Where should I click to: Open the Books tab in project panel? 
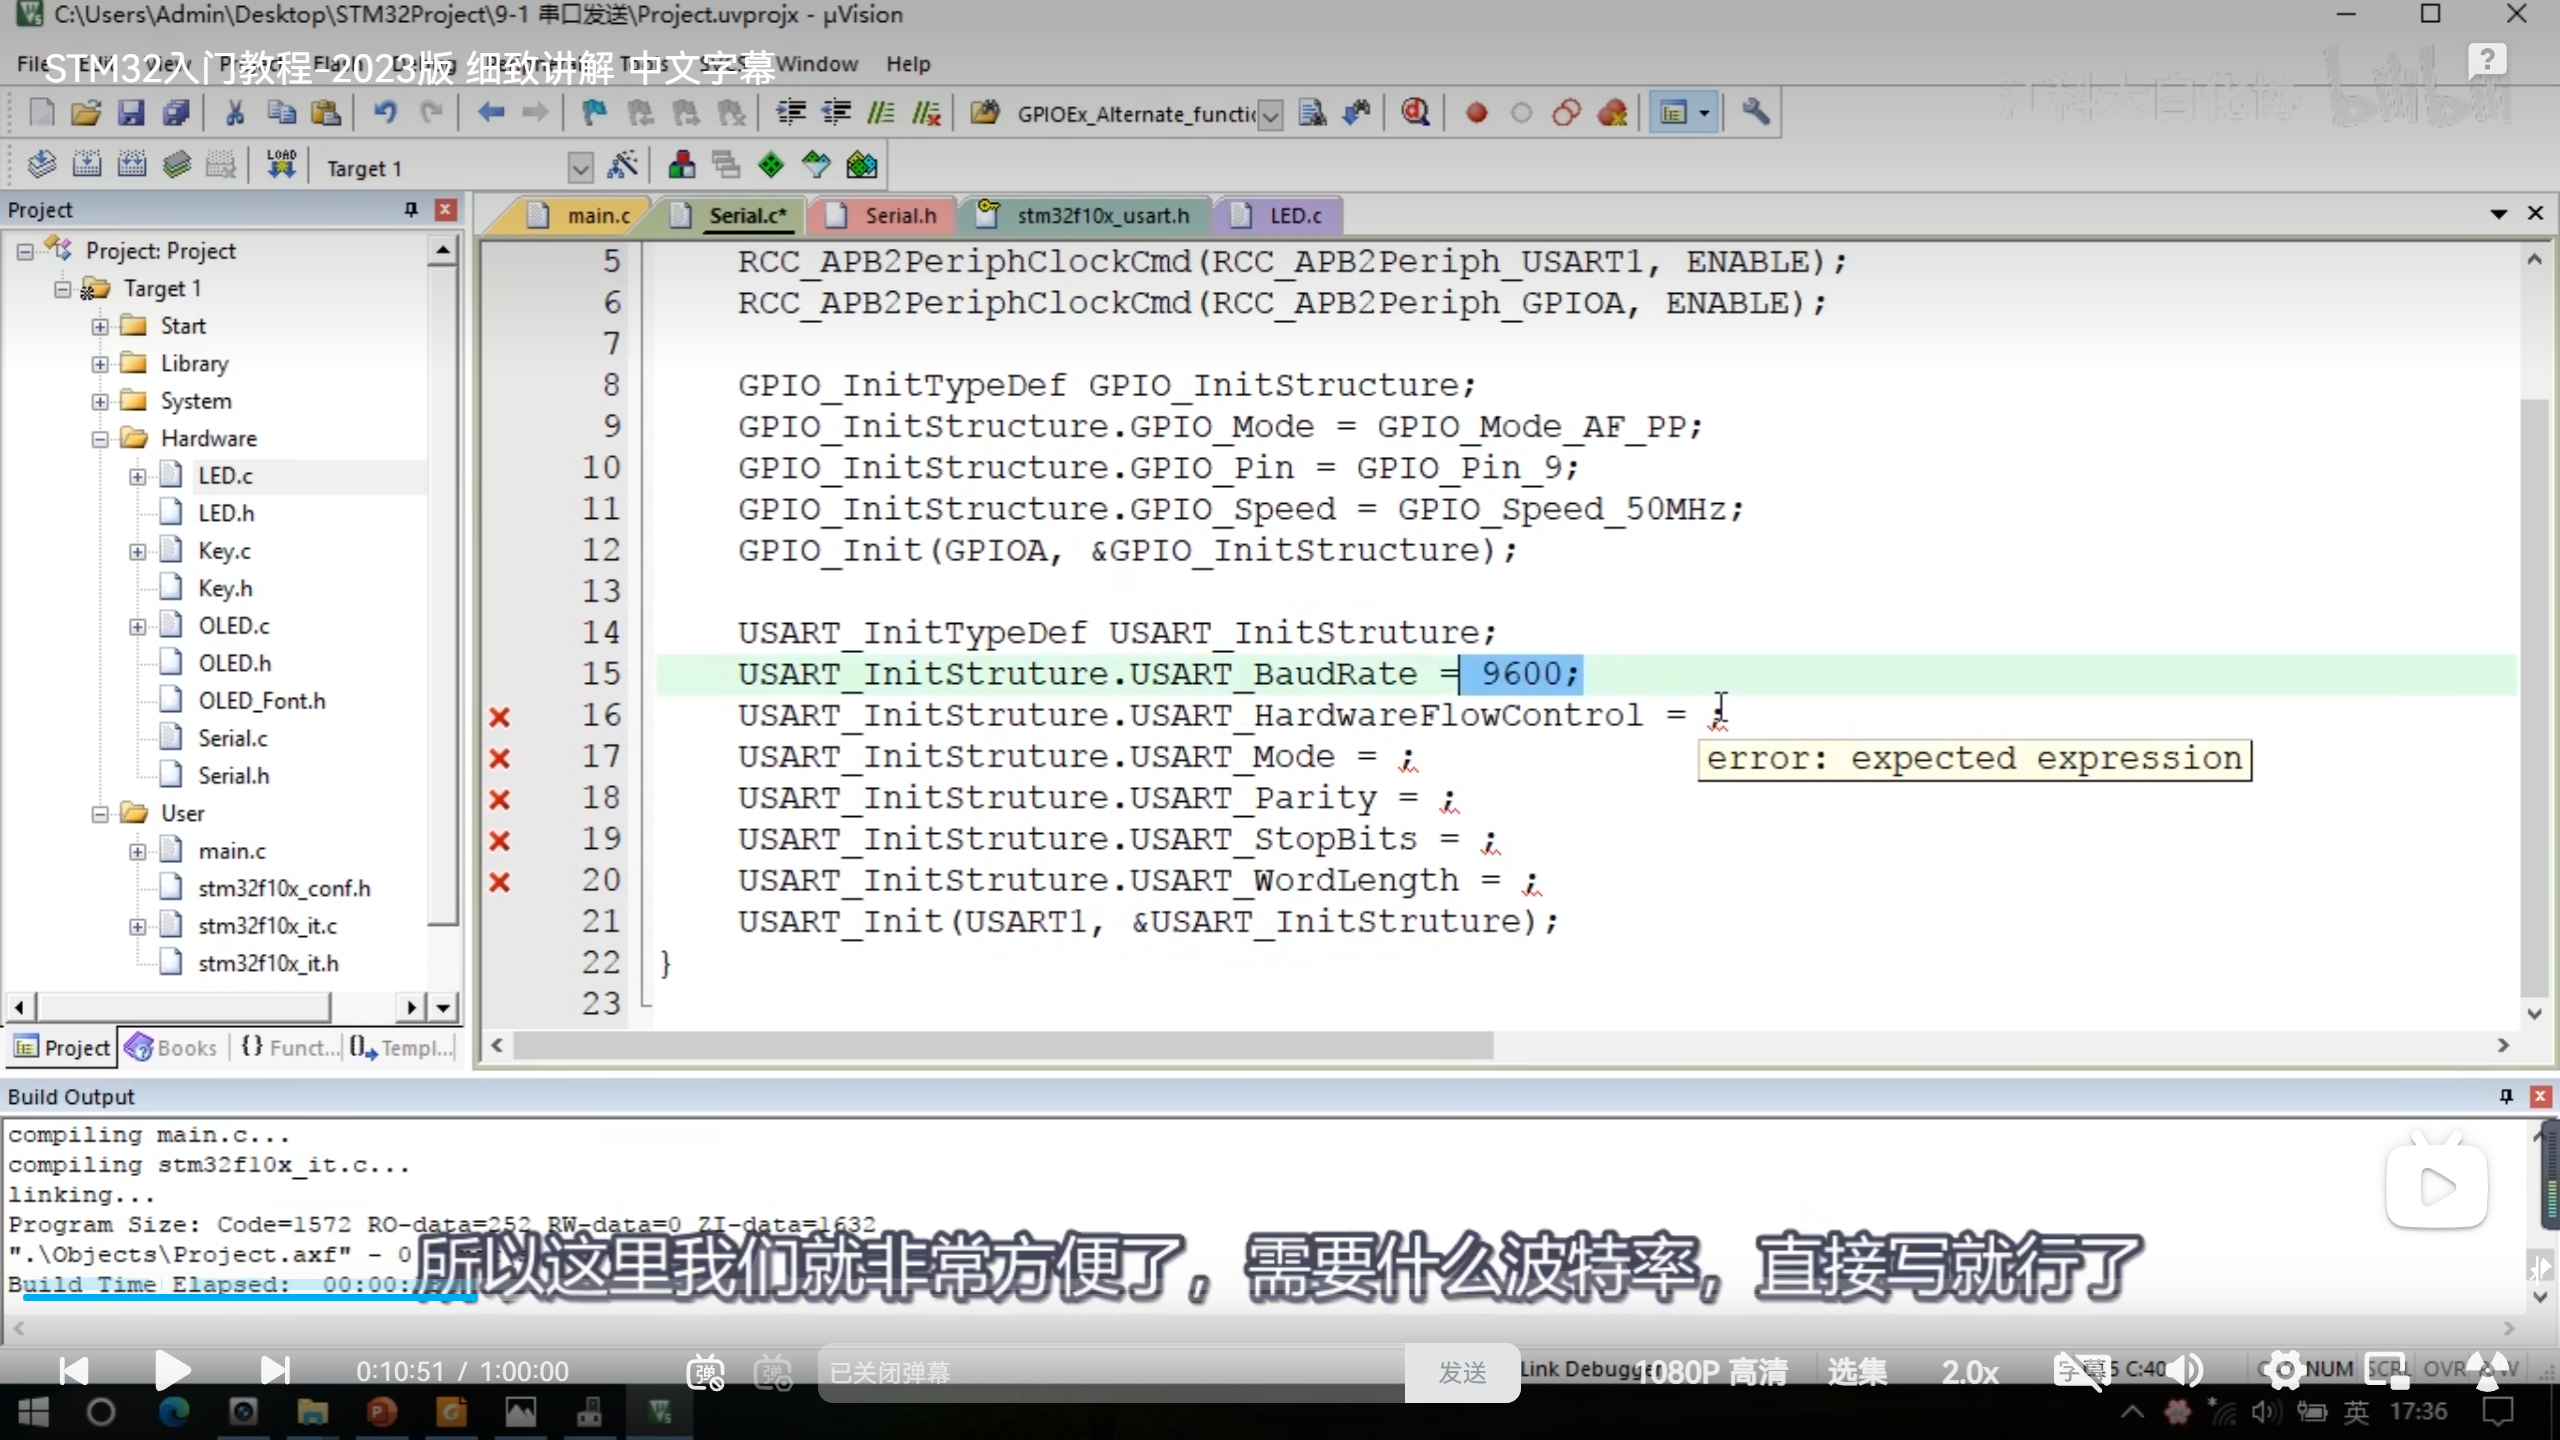point(172,1047)
